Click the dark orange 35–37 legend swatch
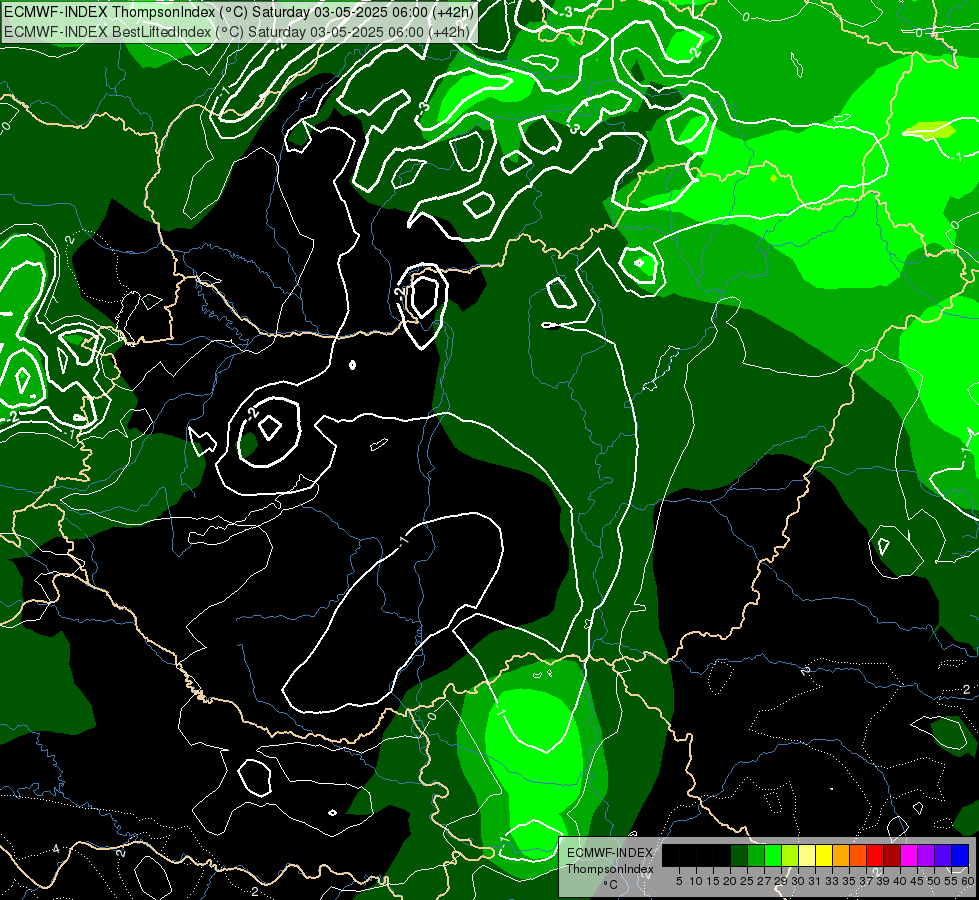 (x=858, y=855)
